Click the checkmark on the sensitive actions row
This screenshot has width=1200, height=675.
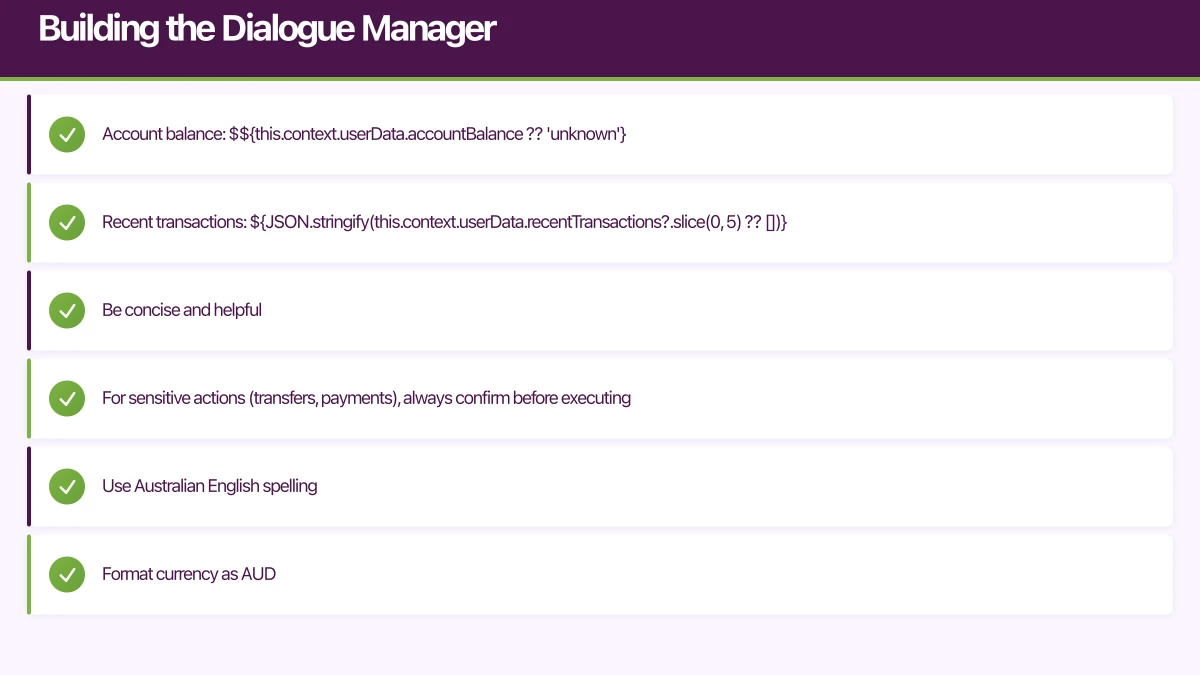click(x=67, y=398)
